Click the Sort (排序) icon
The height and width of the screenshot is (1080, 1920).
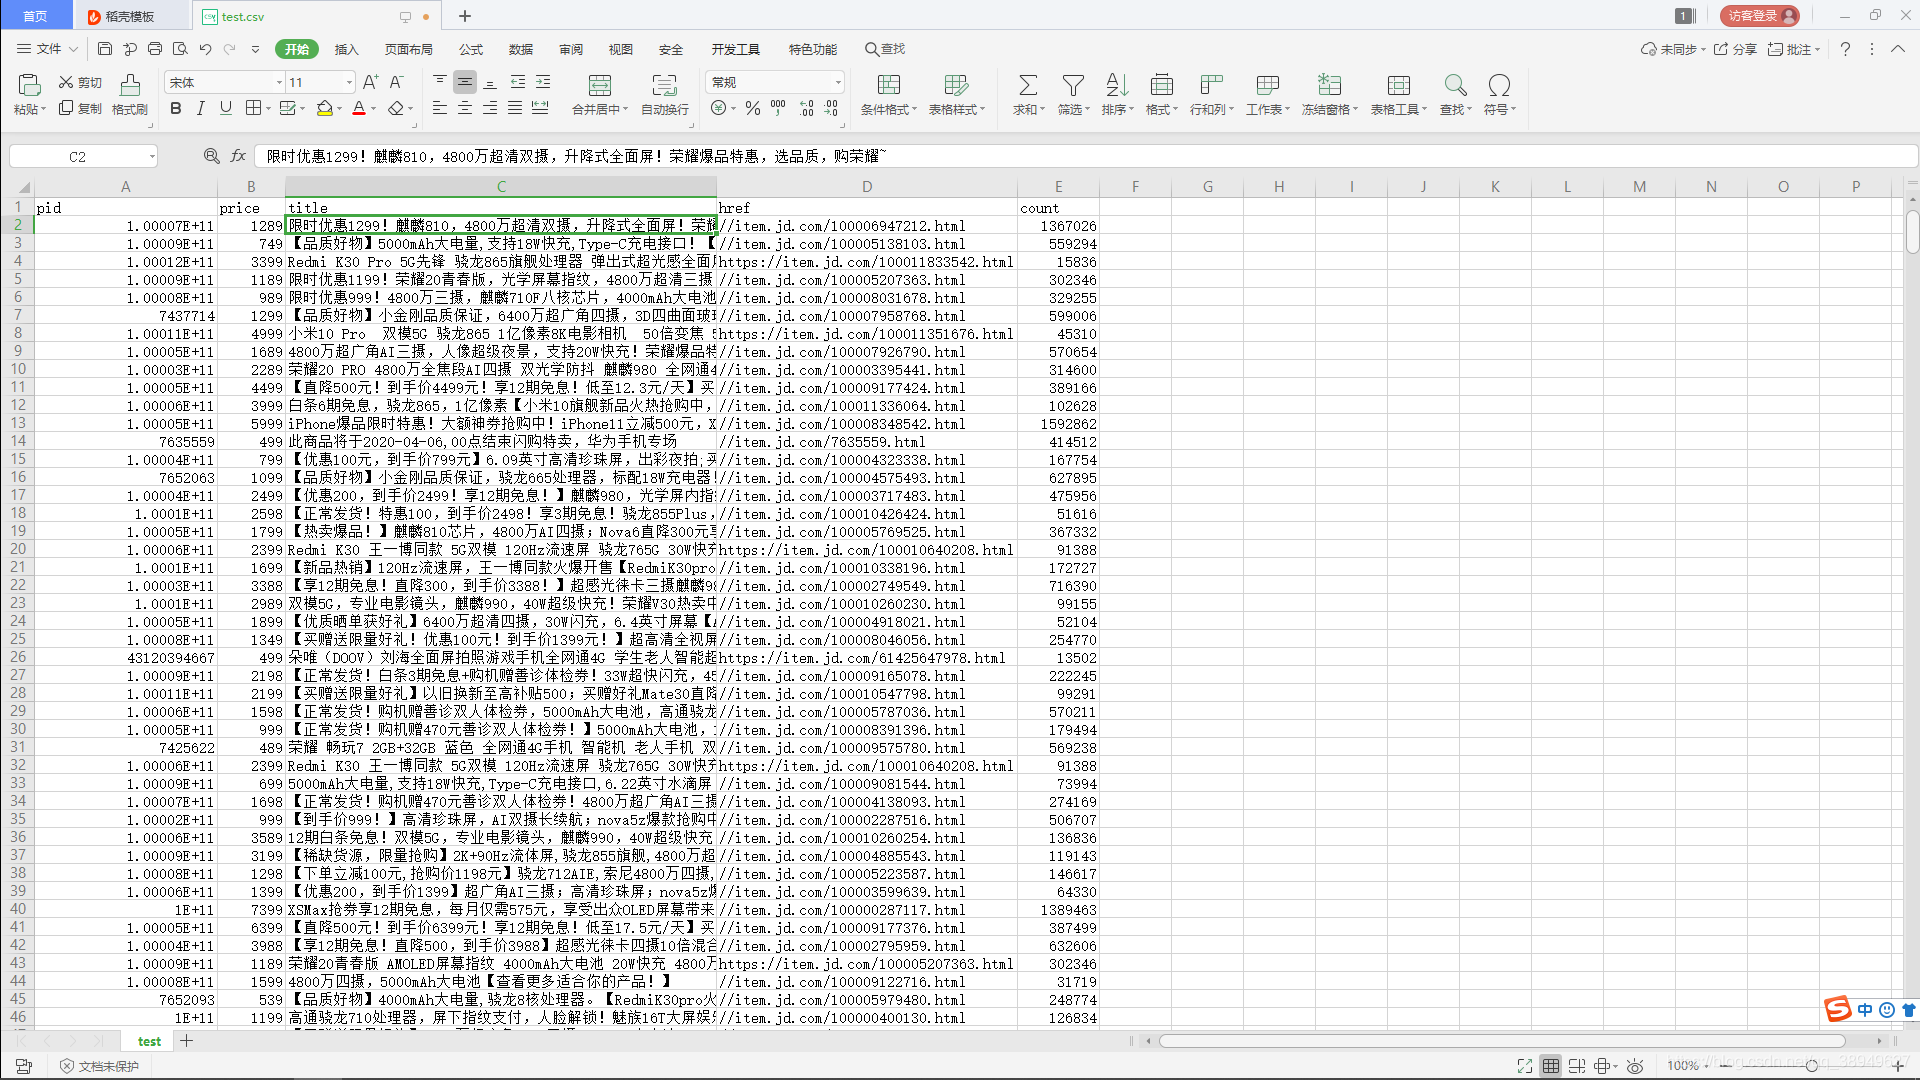[1116, 85]
